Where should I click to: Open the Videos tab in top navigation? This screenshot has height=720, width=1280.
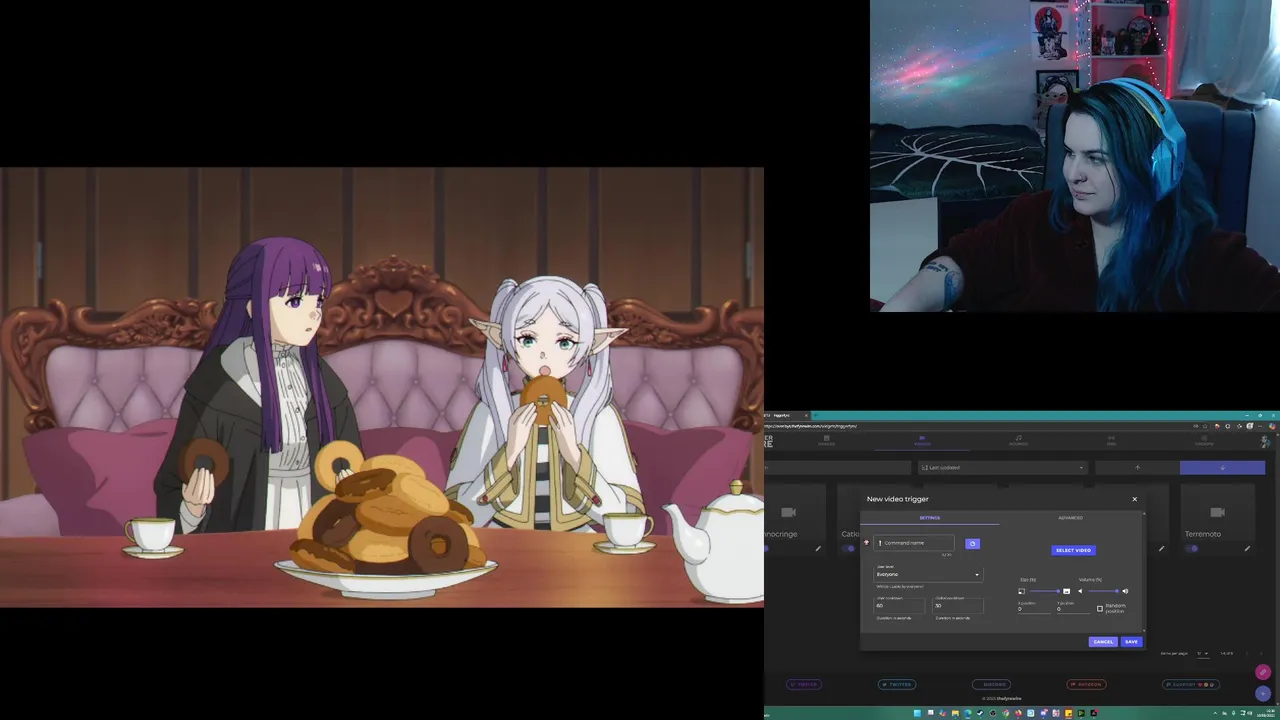[x=922, y=441]
